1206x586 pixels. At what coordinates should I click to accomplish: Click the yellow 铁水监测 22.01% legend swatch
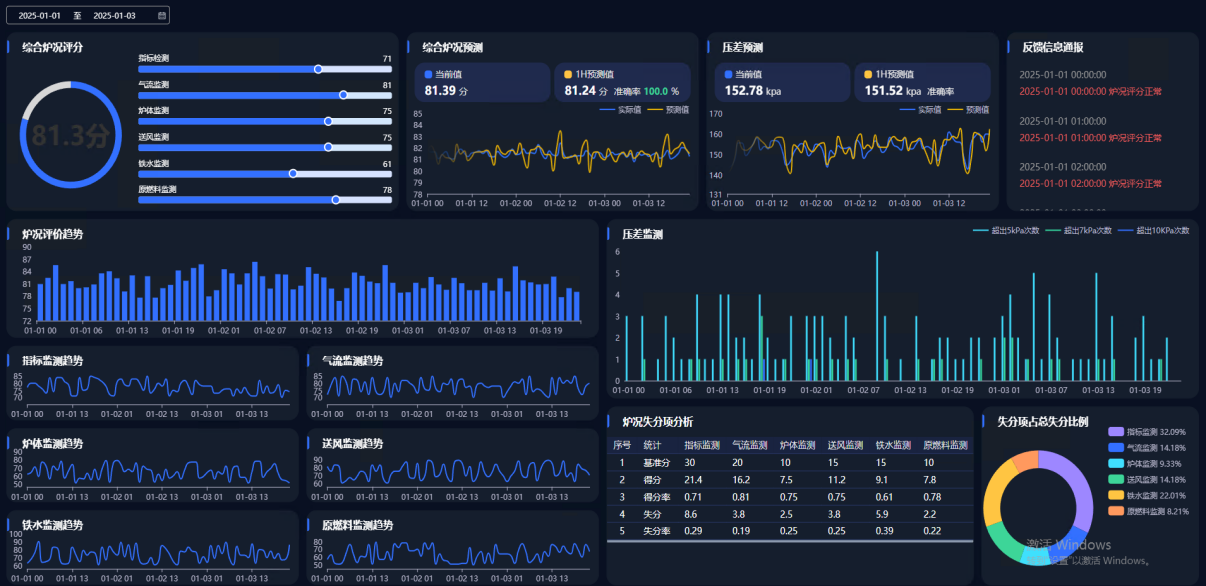pos(1115,496)
